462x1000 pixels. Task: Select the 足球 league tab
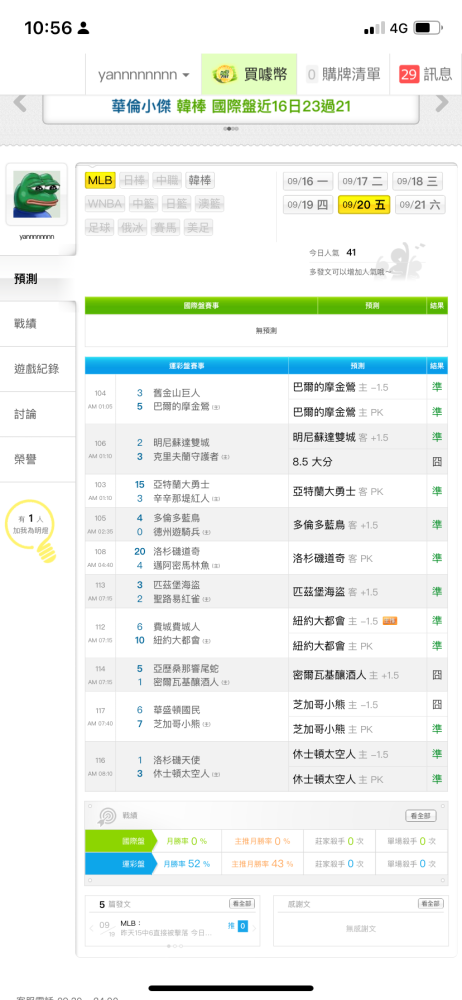point(100,227)
